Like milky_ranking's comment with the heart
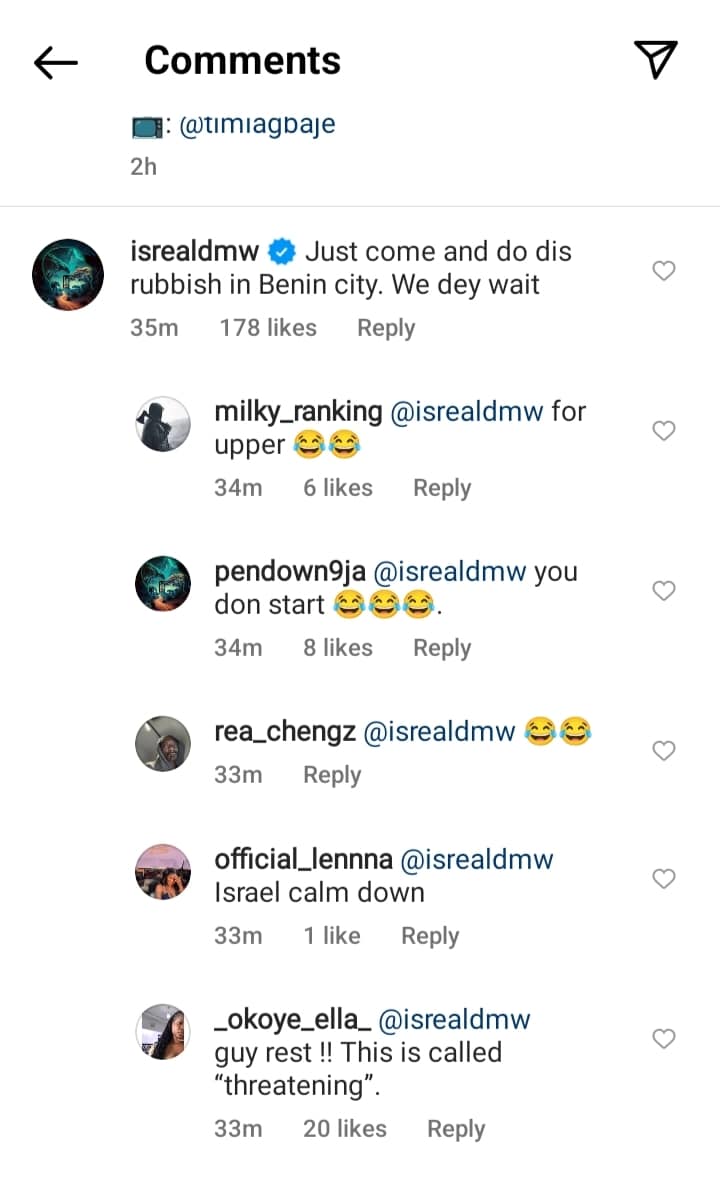The height and width of the screenshot is (1187, 720). (x=664, y=430)
